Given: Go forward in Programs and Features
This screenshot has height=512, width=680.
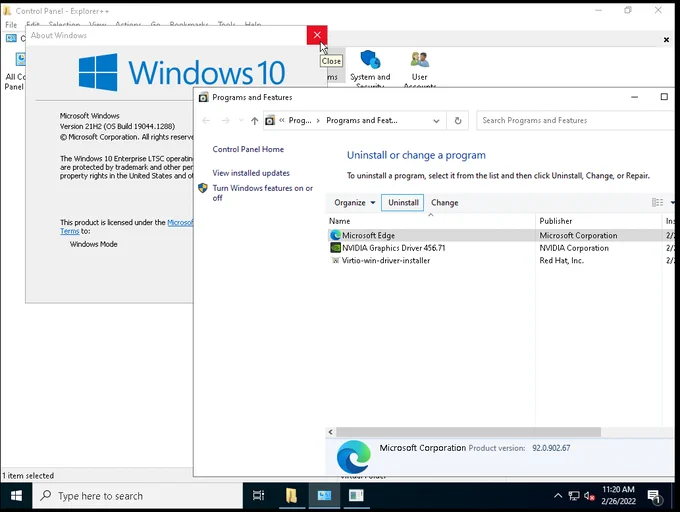Looking at the screenshot, I should [x=226, y=121].
